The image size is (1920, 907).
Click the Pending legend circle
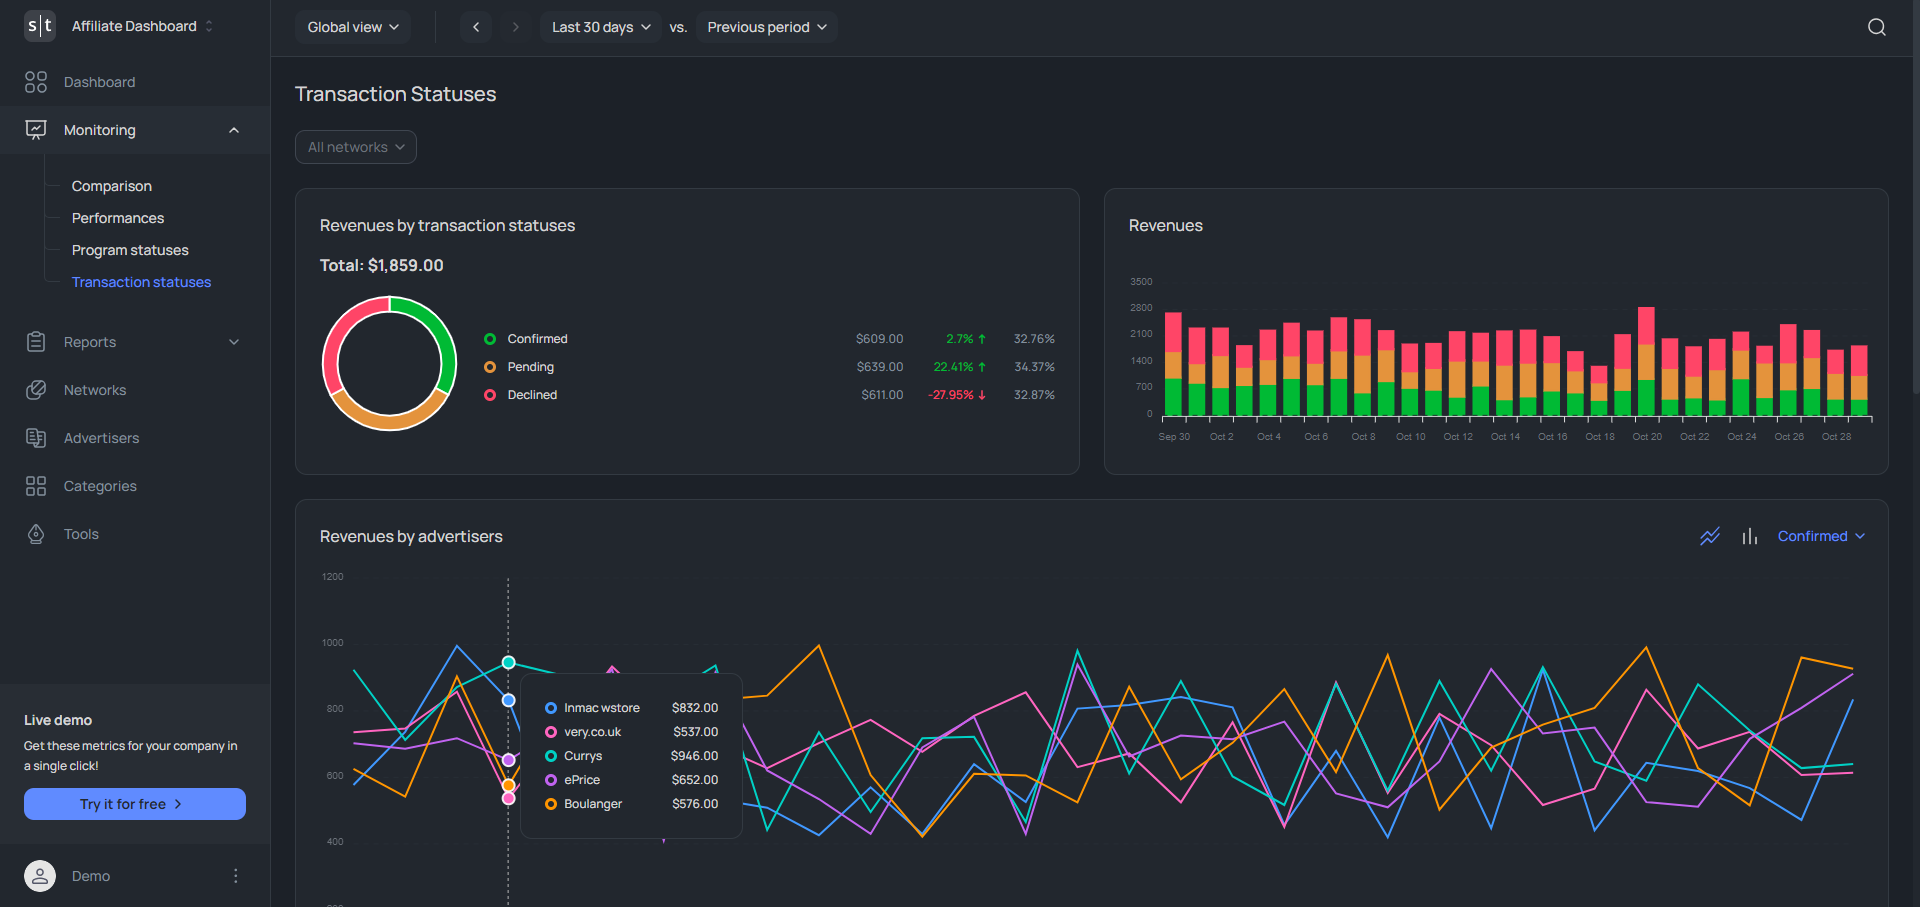(x=490, y=367)
